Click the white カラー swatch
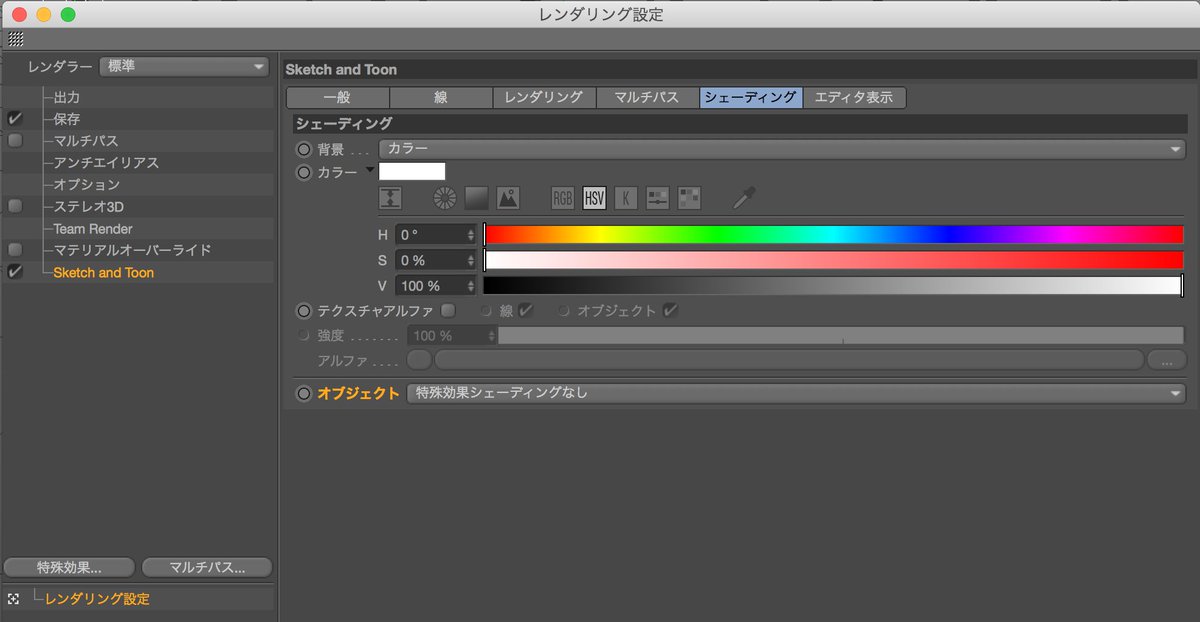The width and height of the screenshot is (1200, 622). click(412, 172)
